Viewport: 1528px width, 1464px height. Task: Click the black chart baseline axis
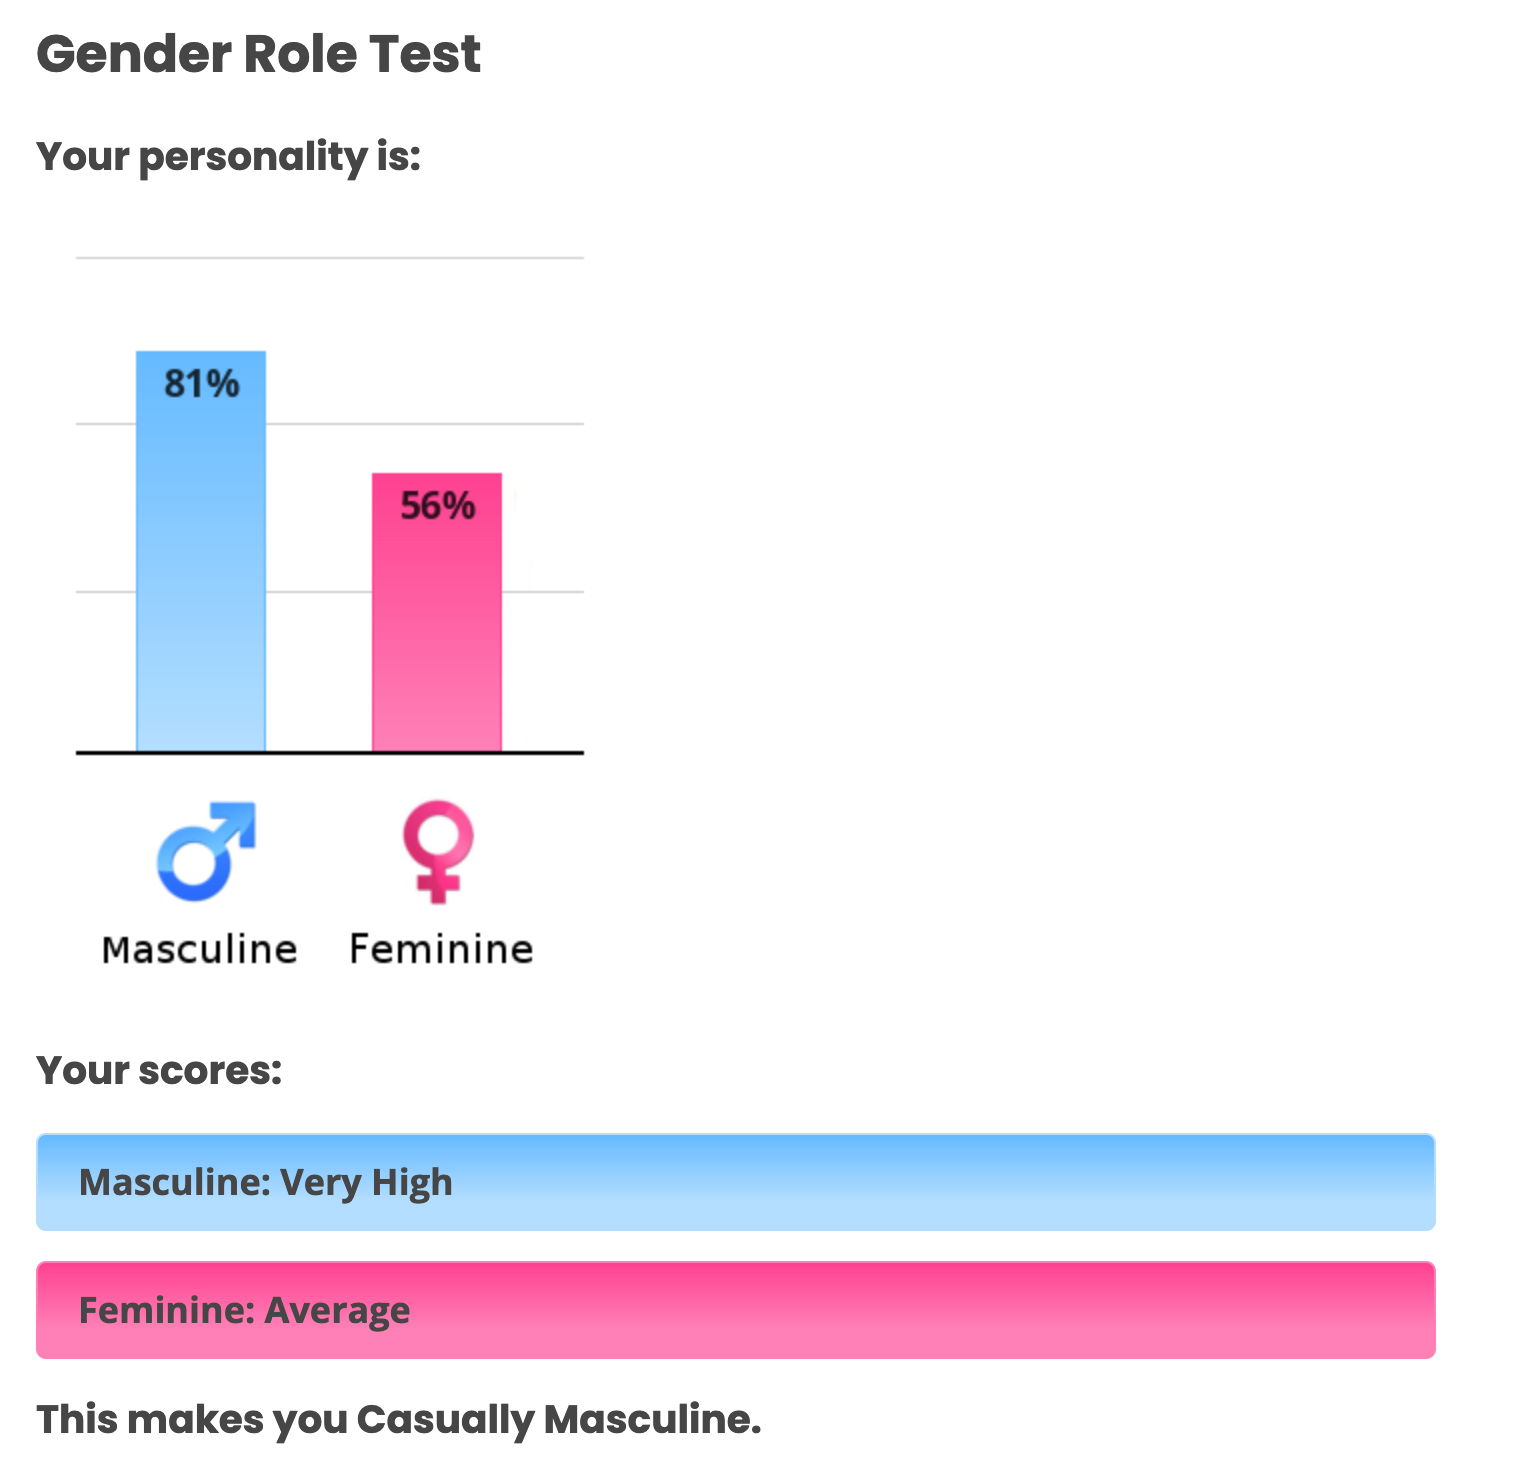(x=330, y=753)
